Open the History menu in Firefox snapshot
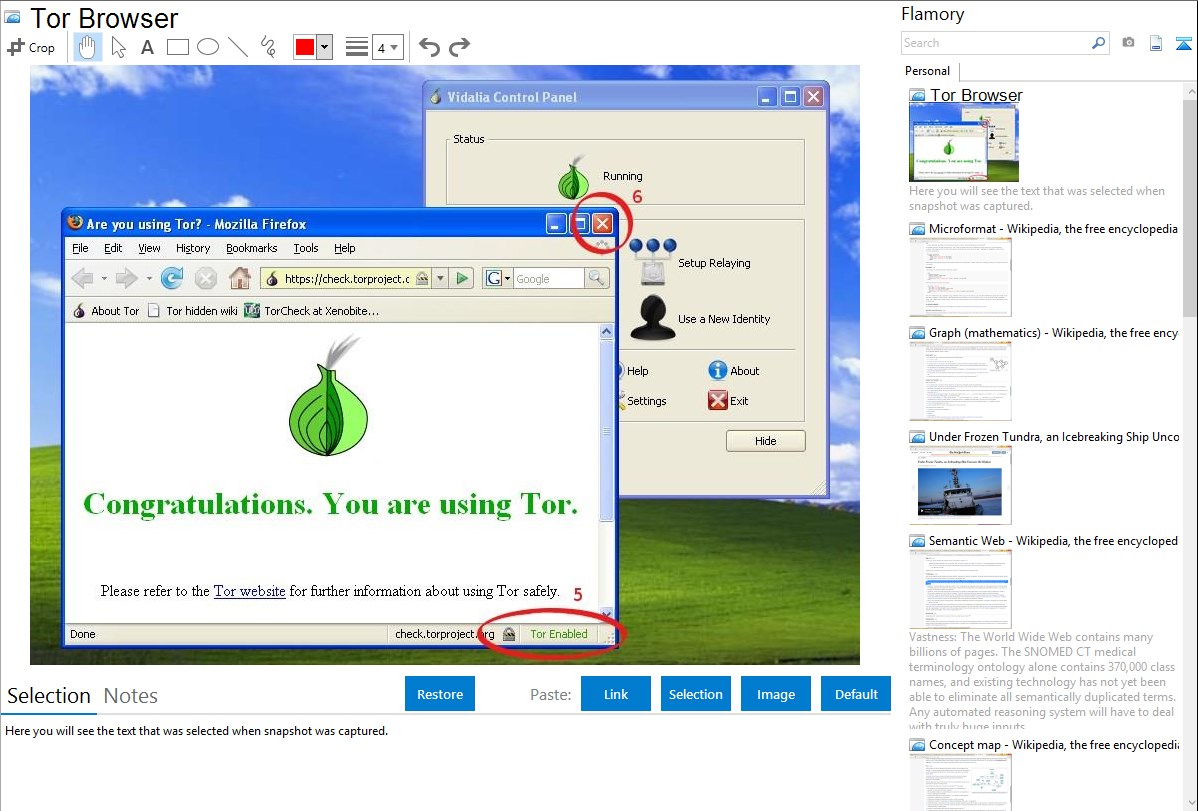Screen dimensions: 1198x811 click(193, 248)
